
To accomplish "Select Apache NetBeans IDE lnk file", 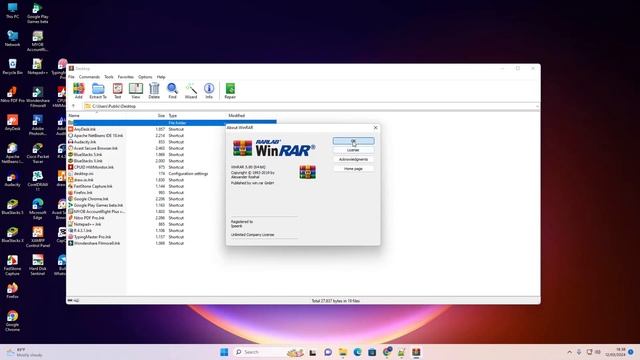I will point(98,136).
